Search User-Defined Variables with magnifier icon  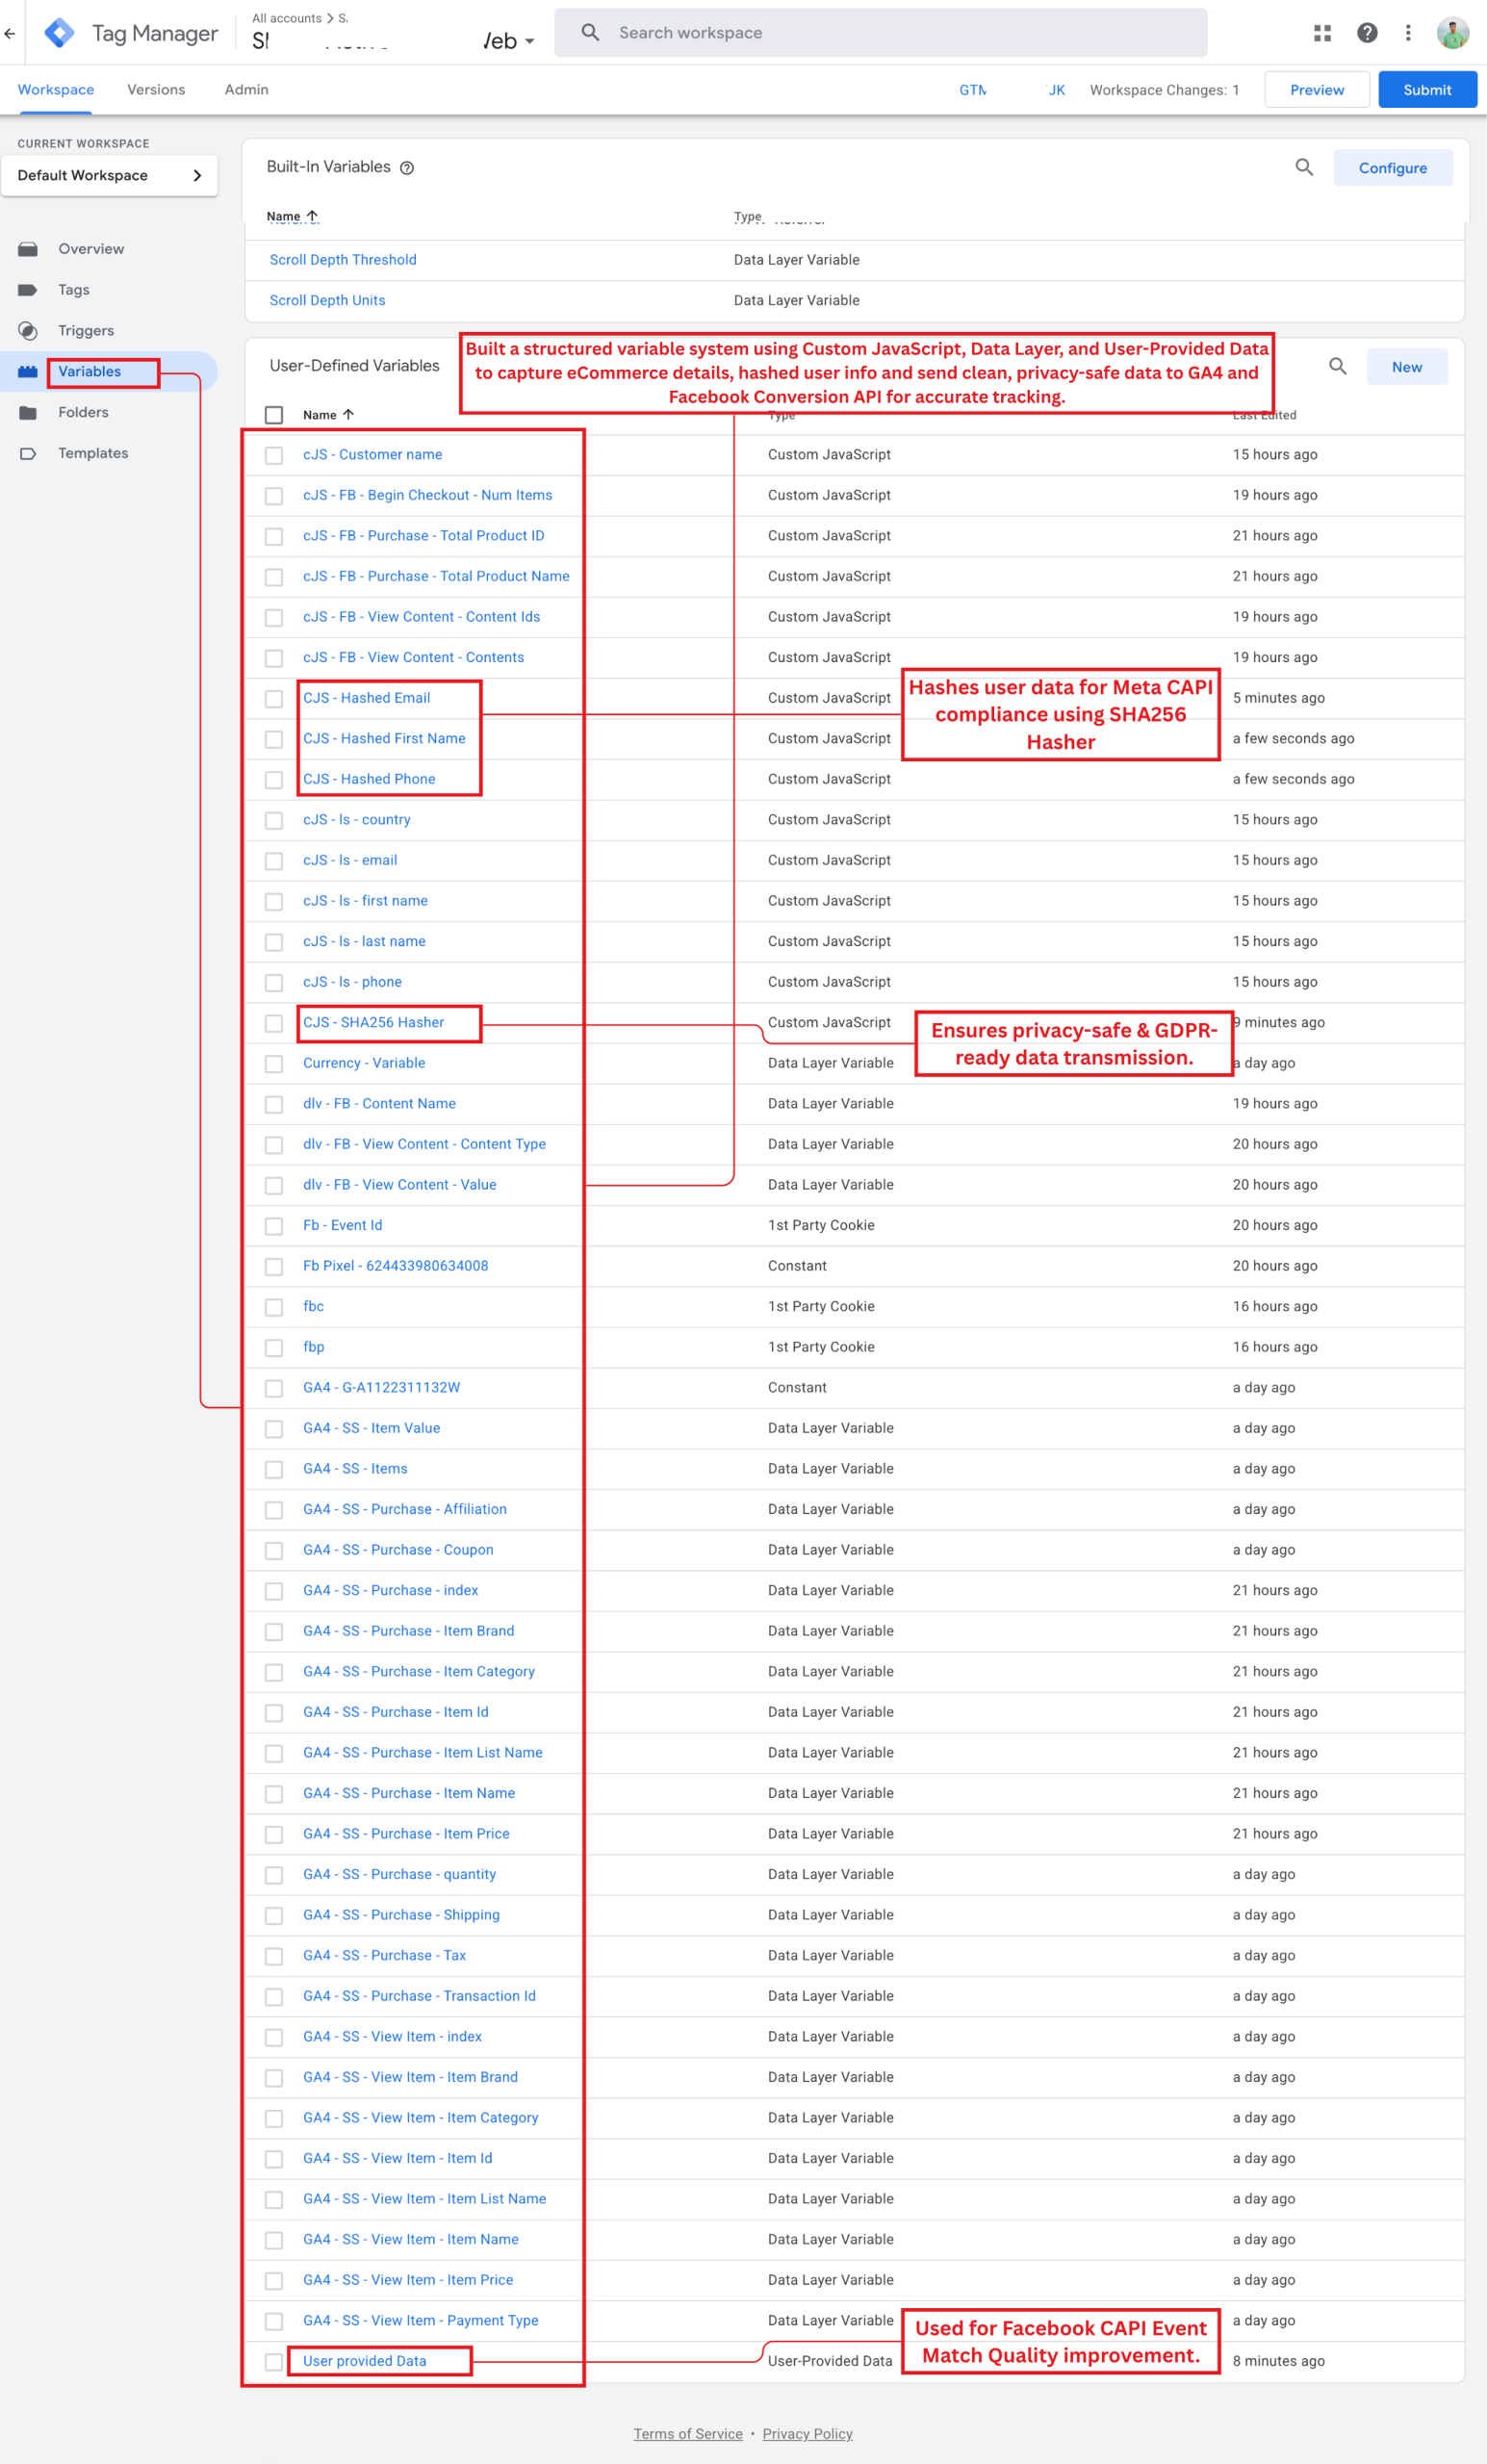[1337, 366]
